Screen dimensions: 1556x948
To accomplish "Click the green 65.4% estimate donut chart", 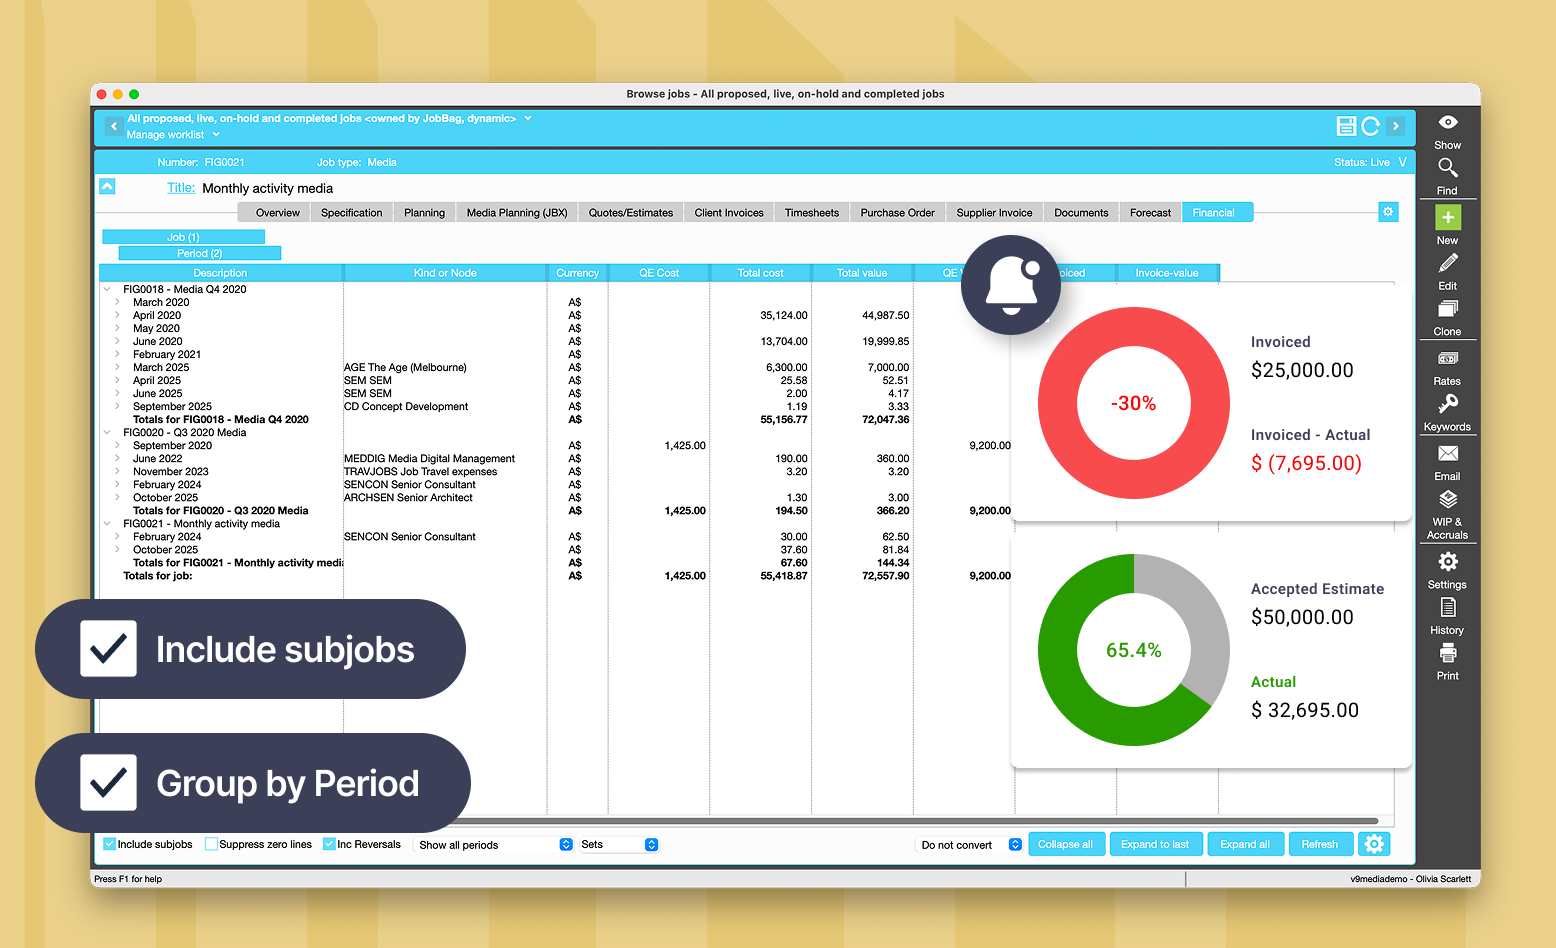I will pos(1133,650).
